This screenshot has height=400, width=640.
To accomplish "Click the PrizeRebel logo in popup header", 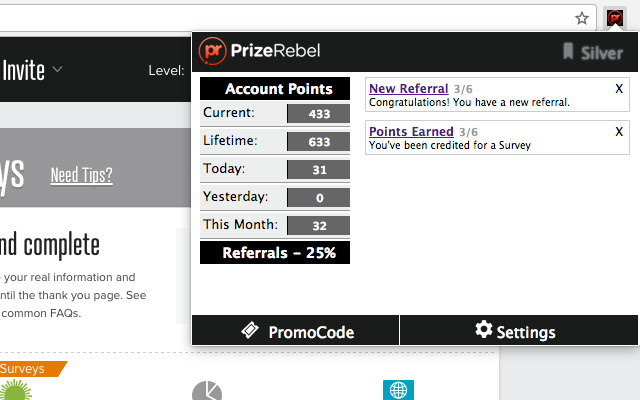I will [x=260, y=51].
